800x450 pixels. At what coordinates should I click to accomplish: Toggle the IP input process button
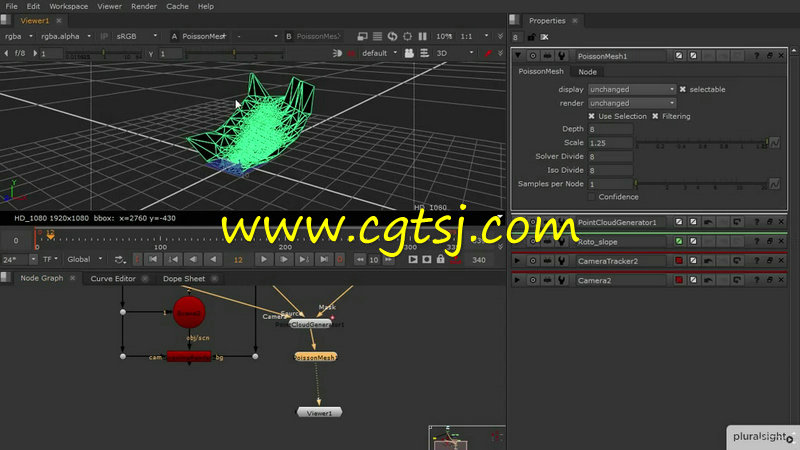[x=104, y=36]
